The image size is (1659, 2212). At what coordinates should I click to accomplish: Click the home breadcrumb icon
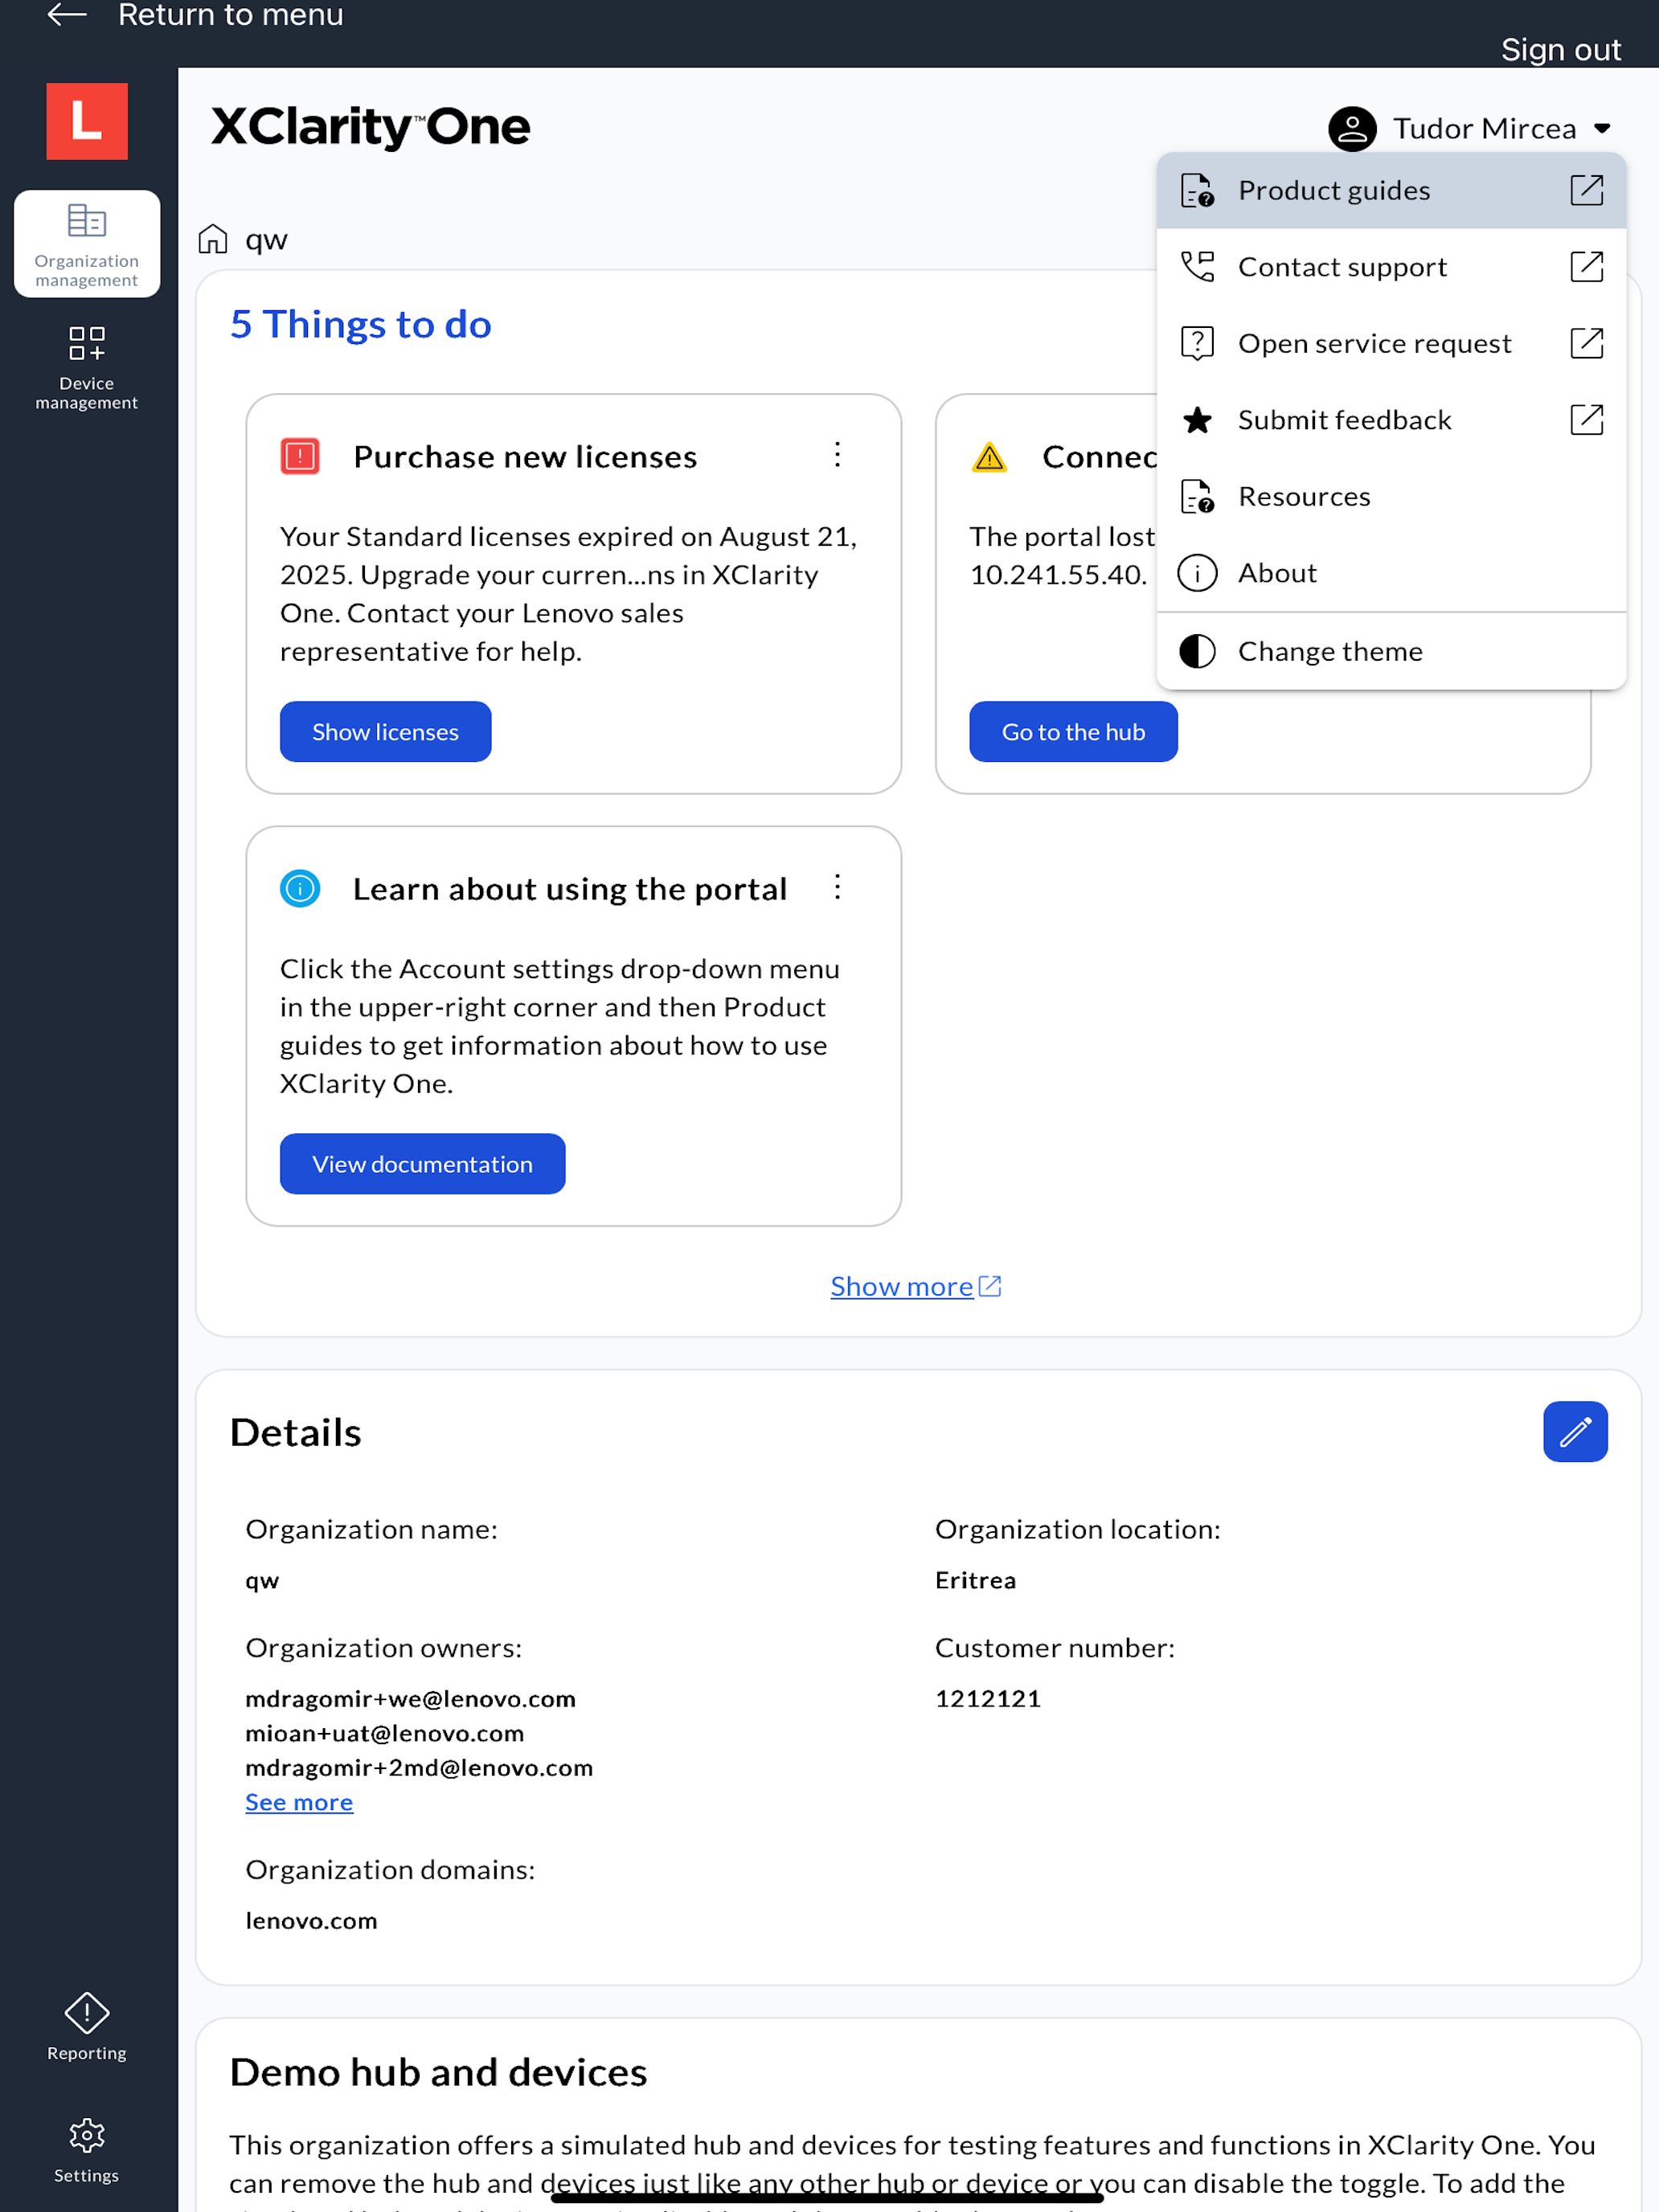[x=213, y=239]
